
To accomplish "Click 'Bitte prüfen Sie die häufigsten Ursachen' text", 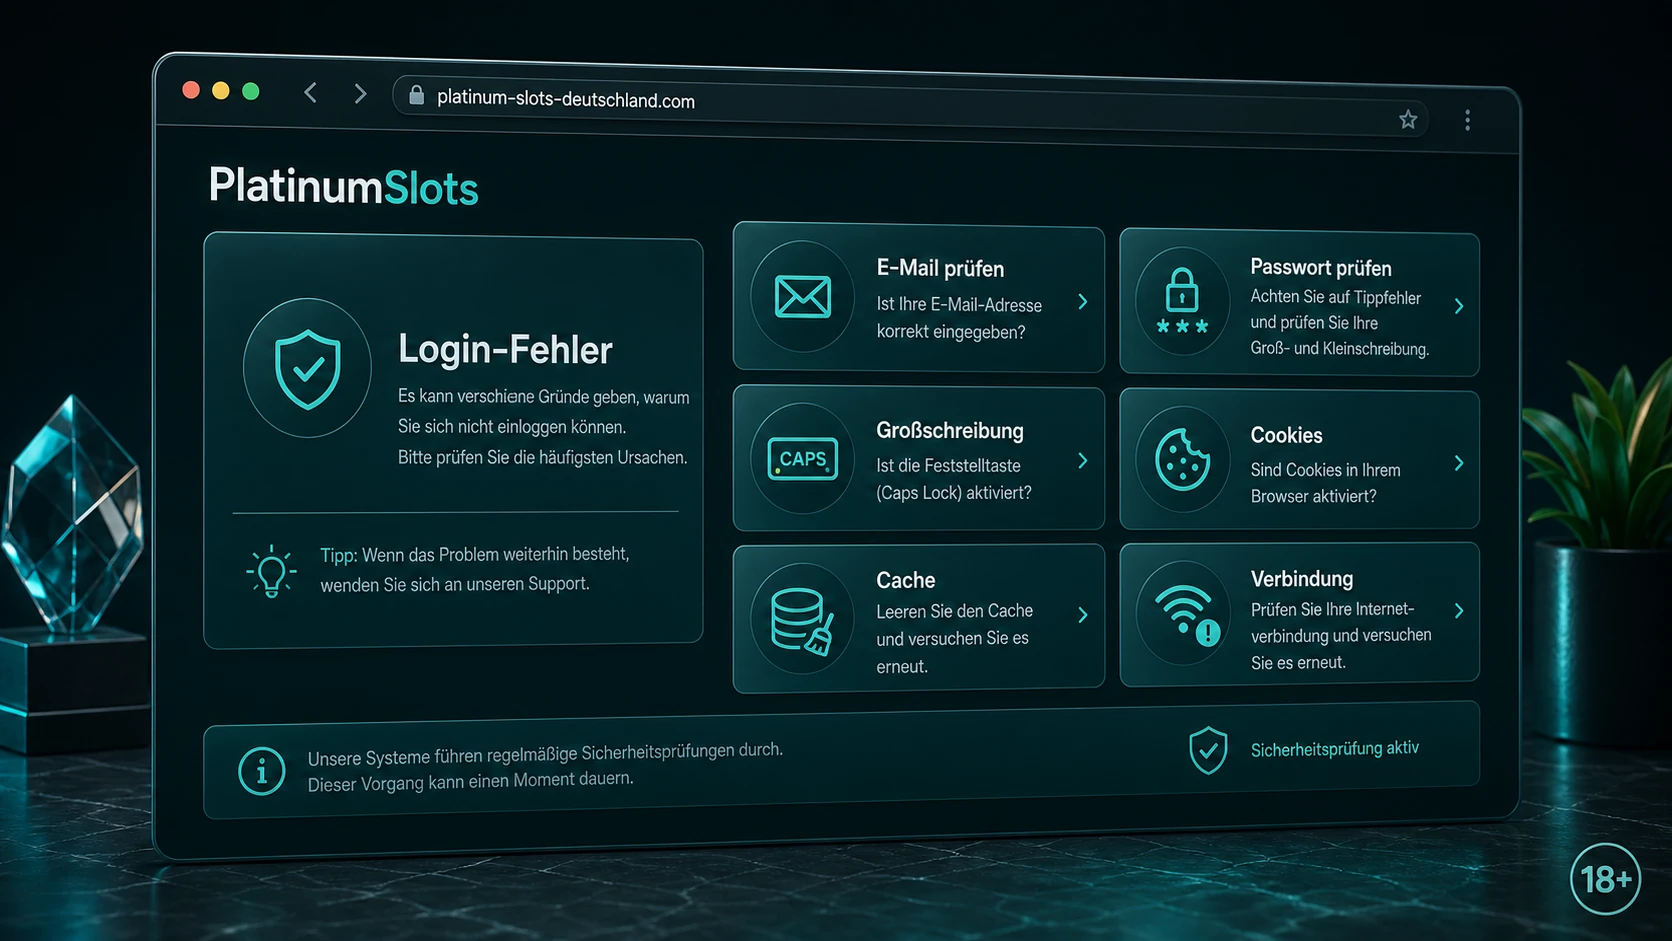I will pos(542,457).
